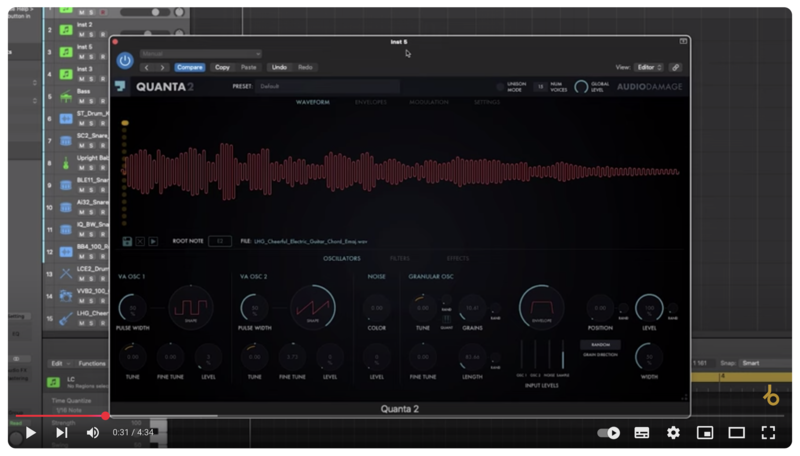Click the play sample icon beside Root Note

[153, 241]
